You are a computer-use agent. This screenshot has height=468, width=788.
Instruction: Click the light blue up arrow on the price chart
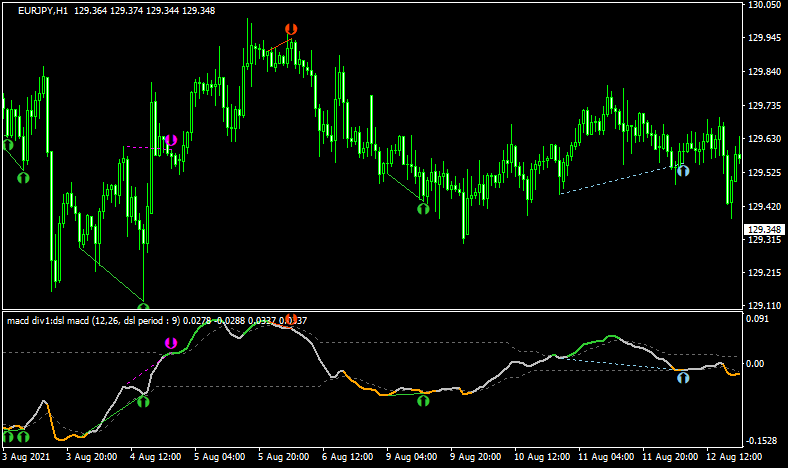pos(683,171)
